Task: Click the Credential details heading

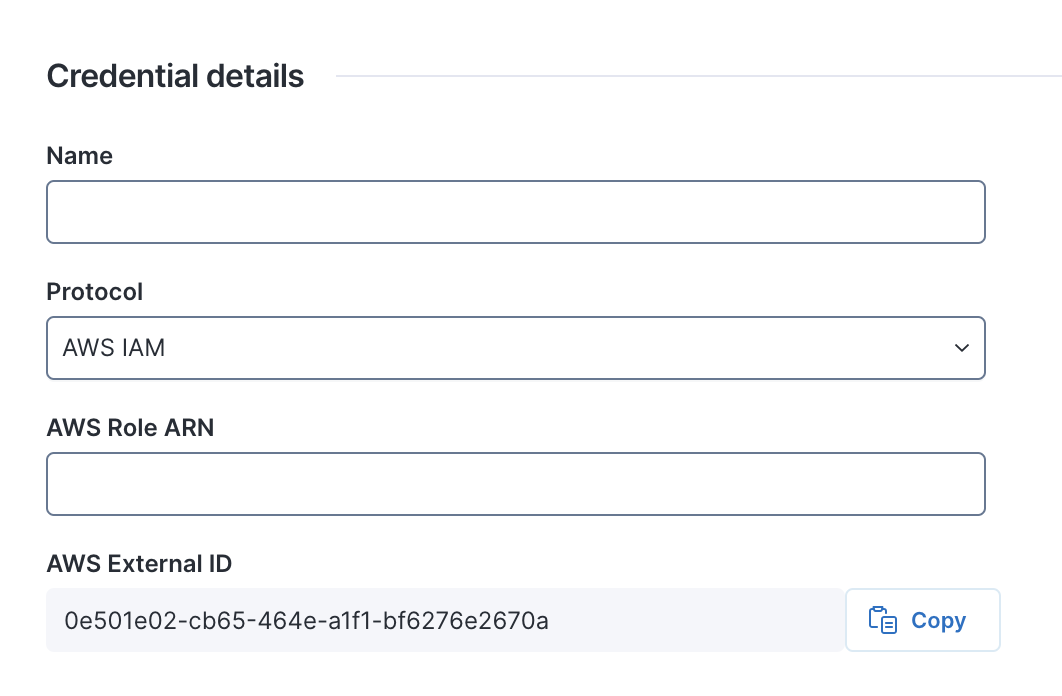Action: pos(176,76)
